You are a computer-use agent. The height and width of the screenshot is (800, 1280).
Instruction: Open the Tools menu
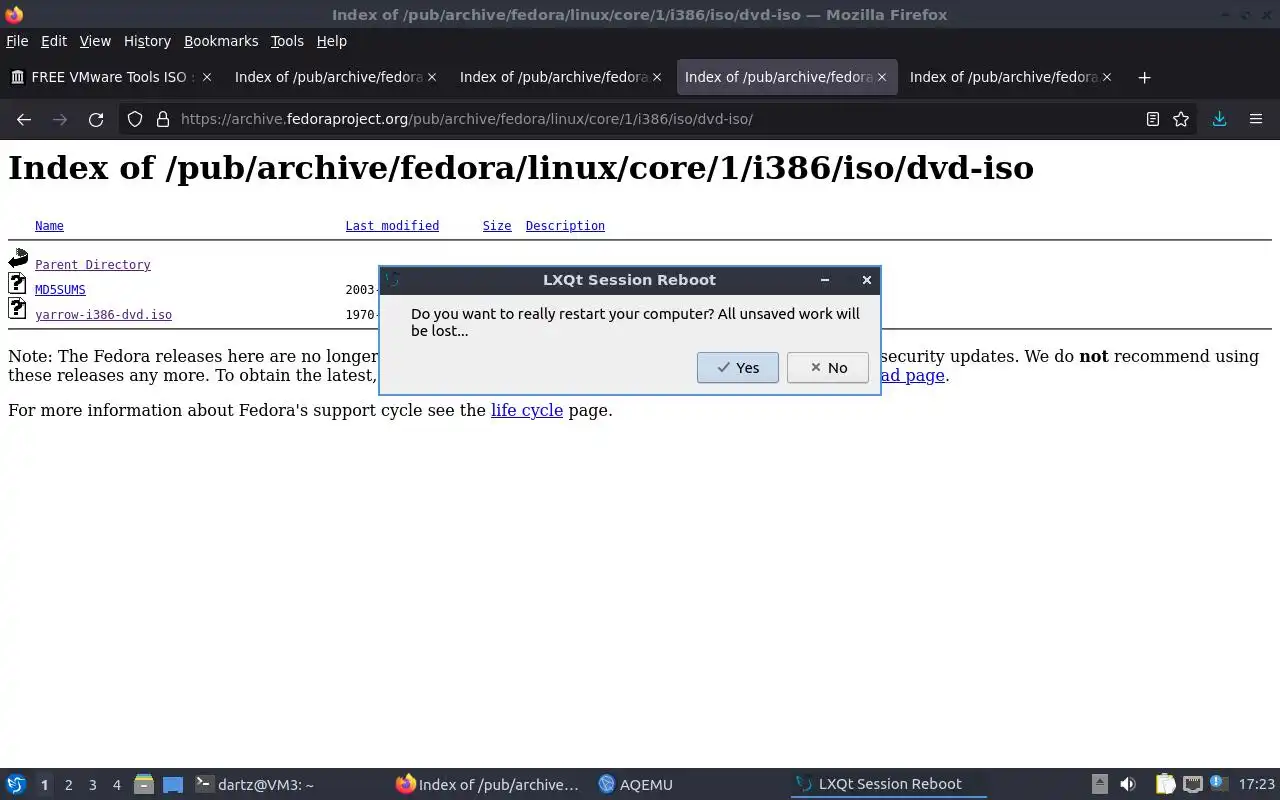point(287,41)
